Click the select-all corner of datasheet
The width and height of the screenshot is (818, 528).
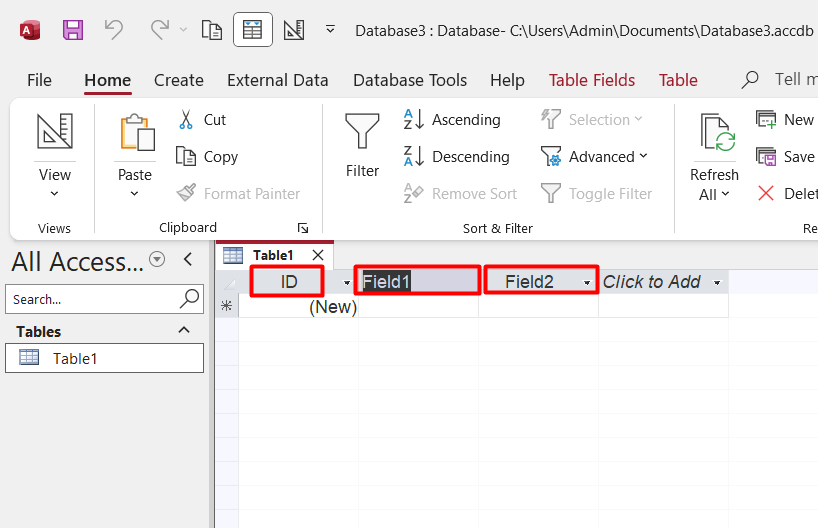227,282
